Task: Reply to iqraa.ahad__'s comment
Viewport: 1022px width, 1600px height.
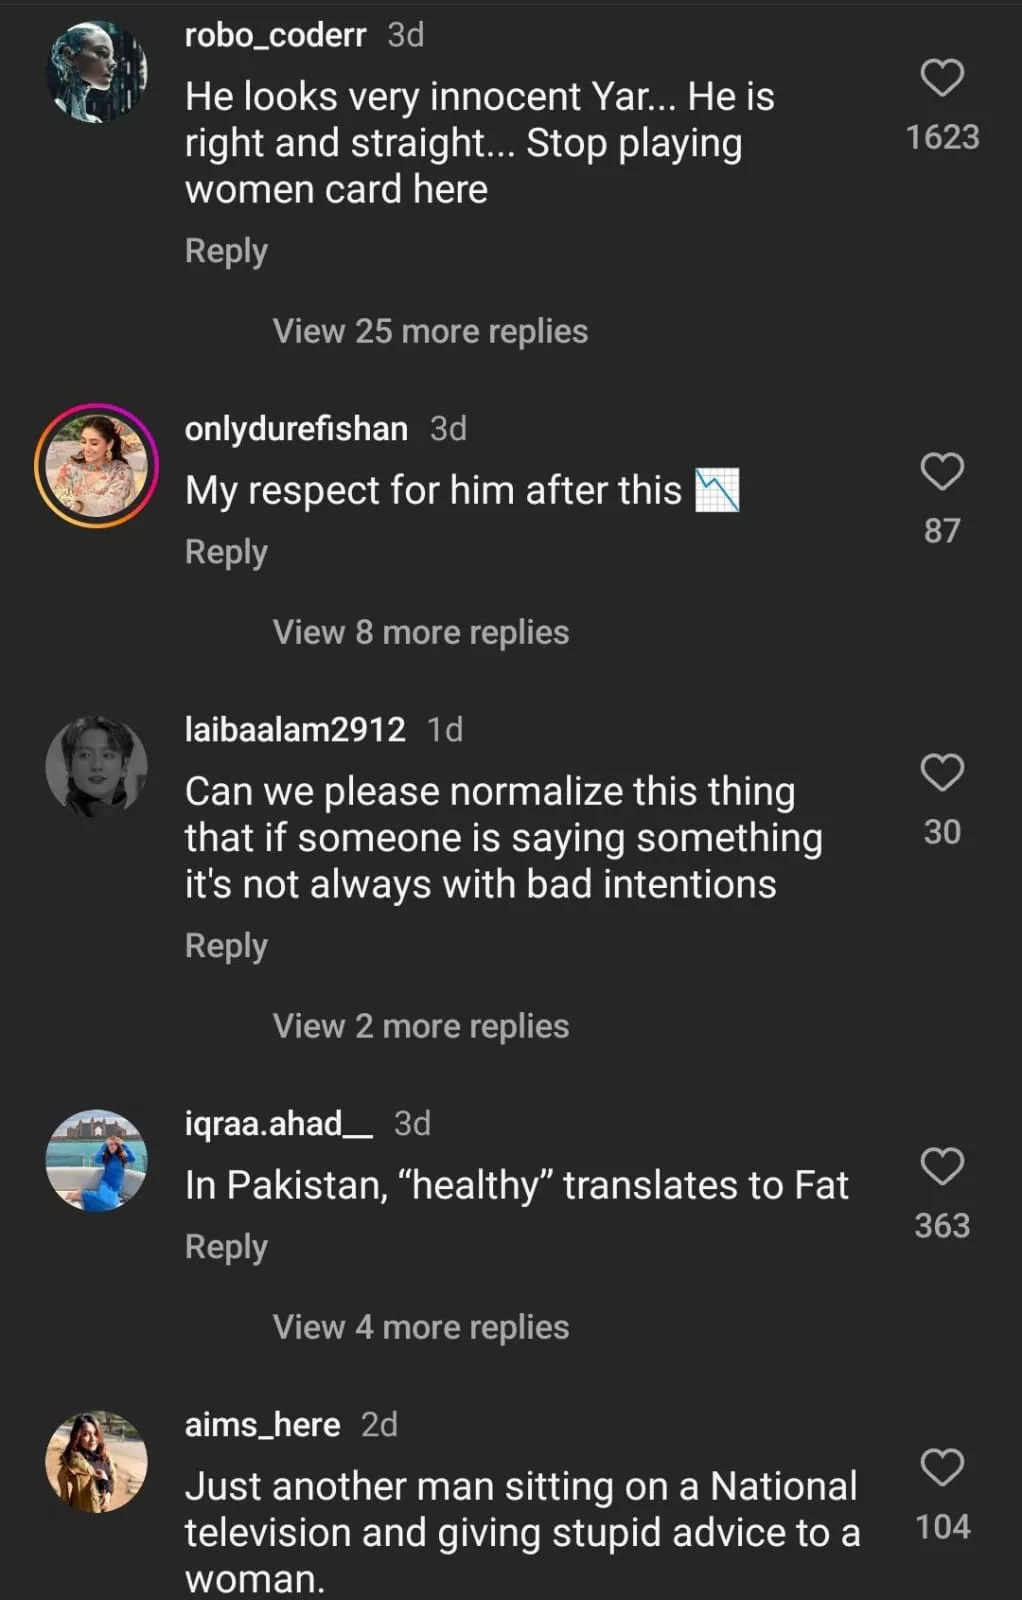Action: [x=226, y=1247]
